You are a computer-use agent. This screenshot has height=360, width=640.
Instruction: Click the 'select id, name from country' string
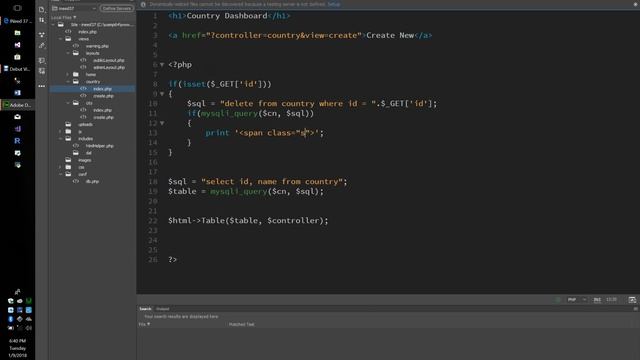pos(274,181)
